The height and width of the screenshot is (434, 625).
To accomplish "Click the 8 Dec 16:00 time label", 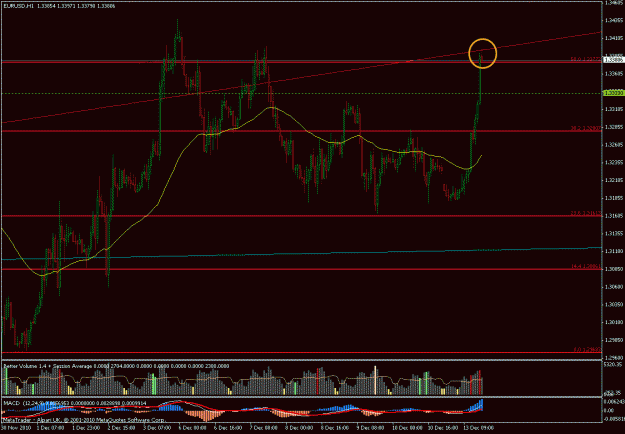I will tap(334, 427).
